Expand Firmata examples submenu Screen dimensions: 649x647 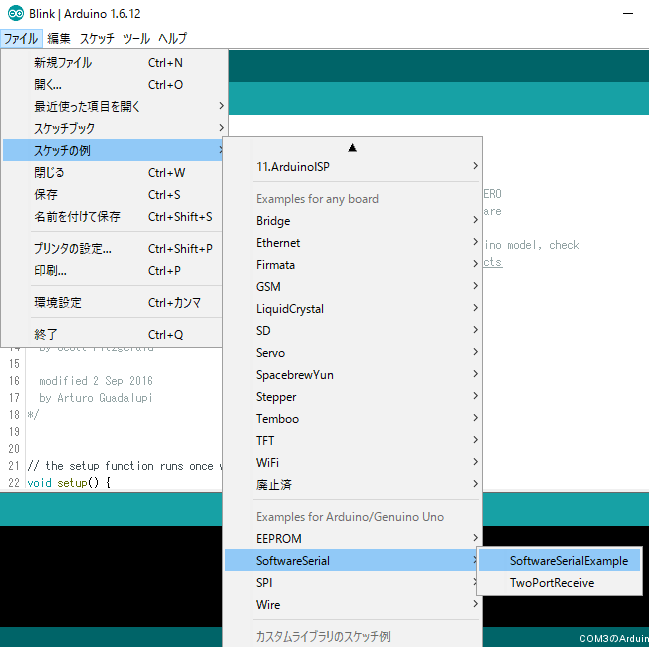click(x=353, y=265)
